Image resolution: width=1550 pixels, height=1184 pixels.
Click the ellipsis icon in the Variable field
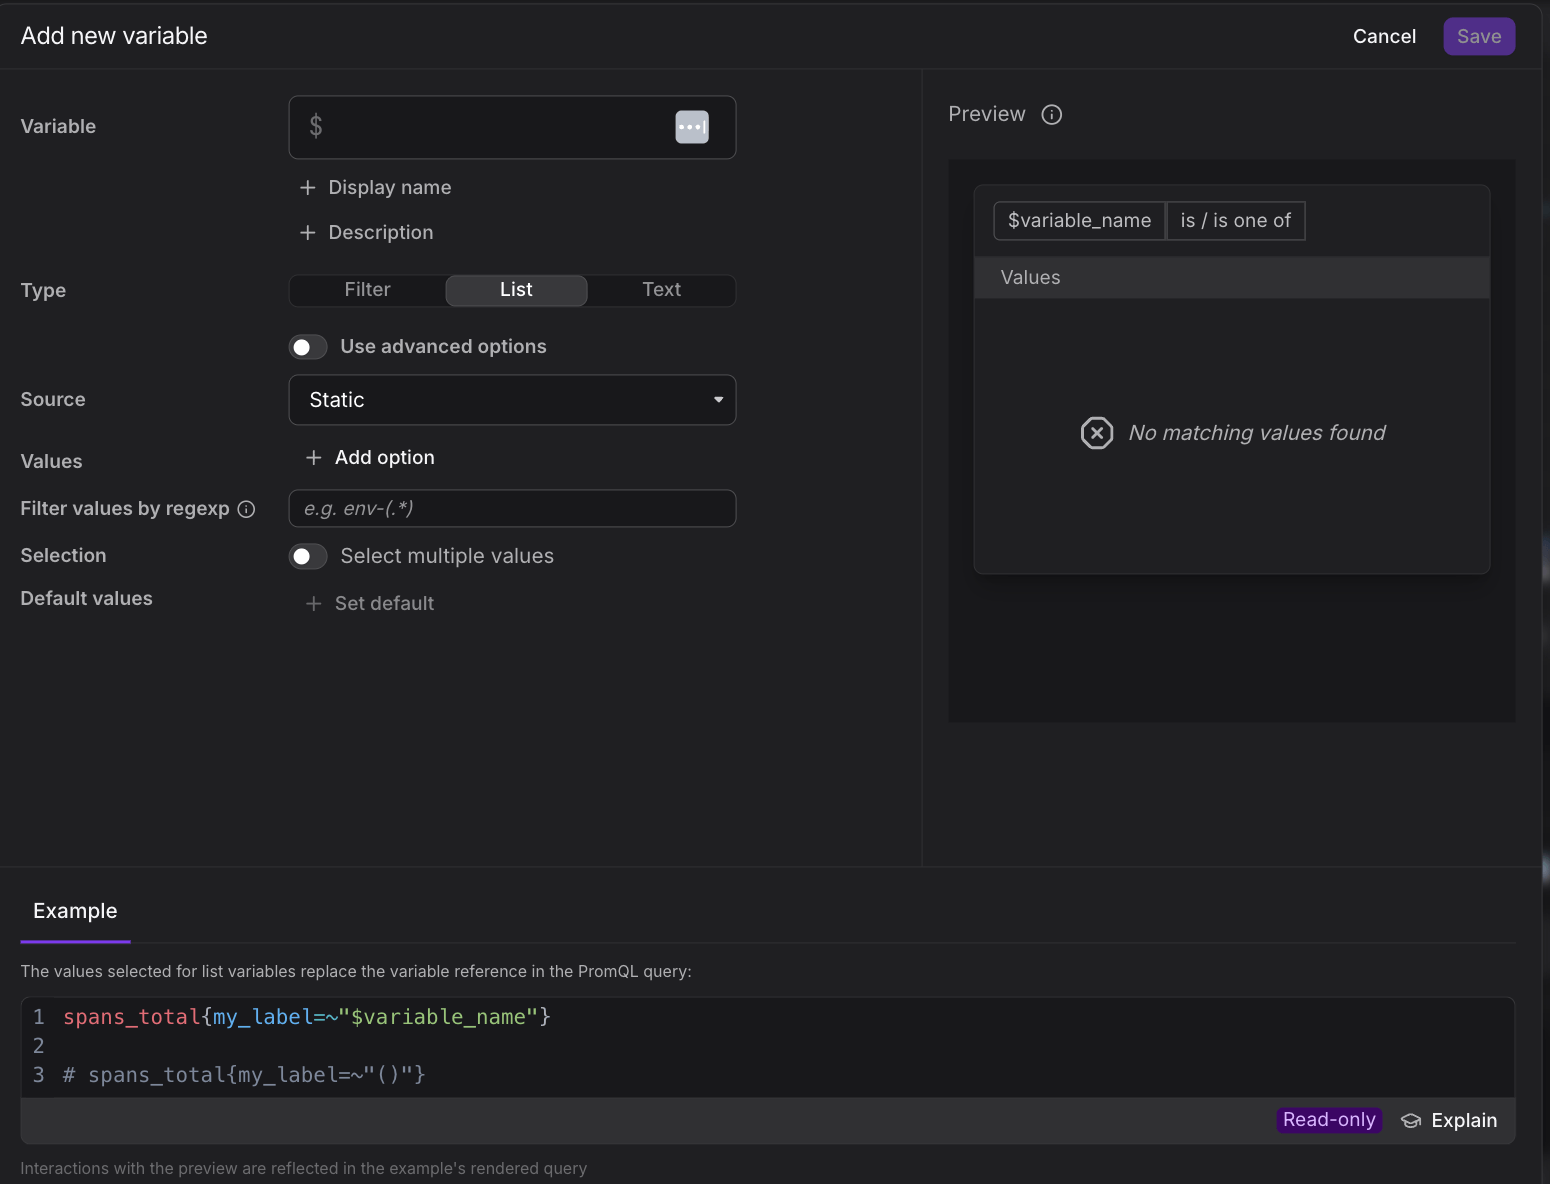pos(692,127)
